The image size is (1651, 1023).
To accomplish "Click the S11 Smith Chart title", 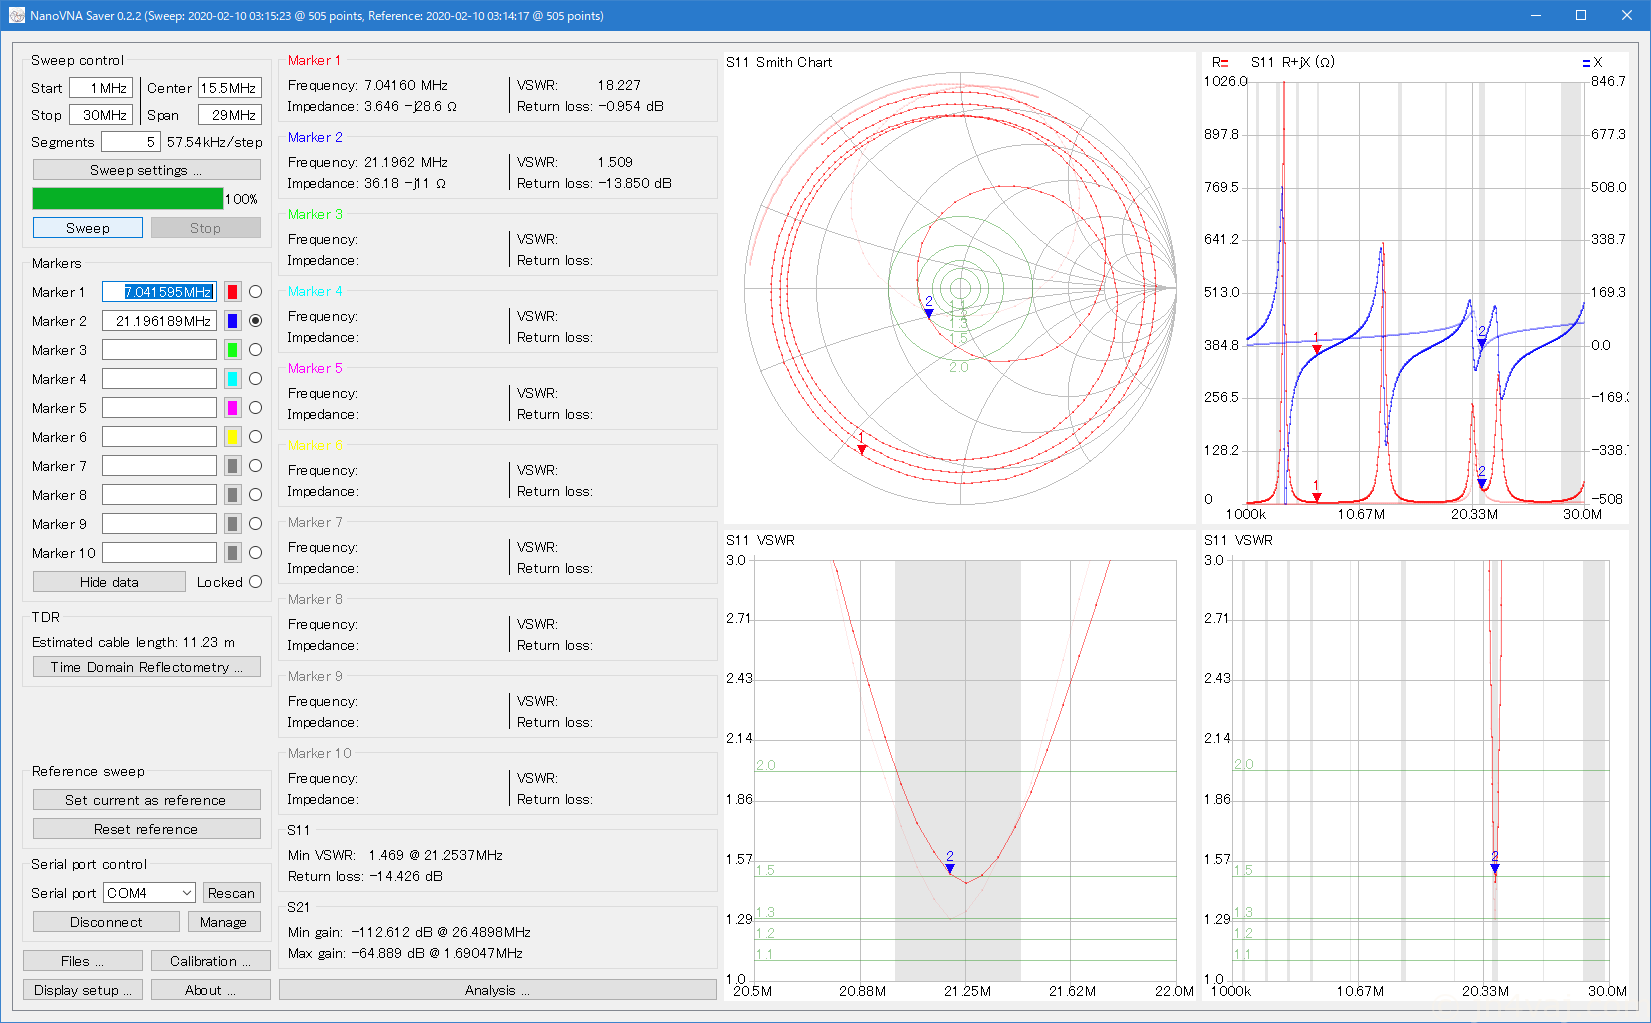I will 779,62.
